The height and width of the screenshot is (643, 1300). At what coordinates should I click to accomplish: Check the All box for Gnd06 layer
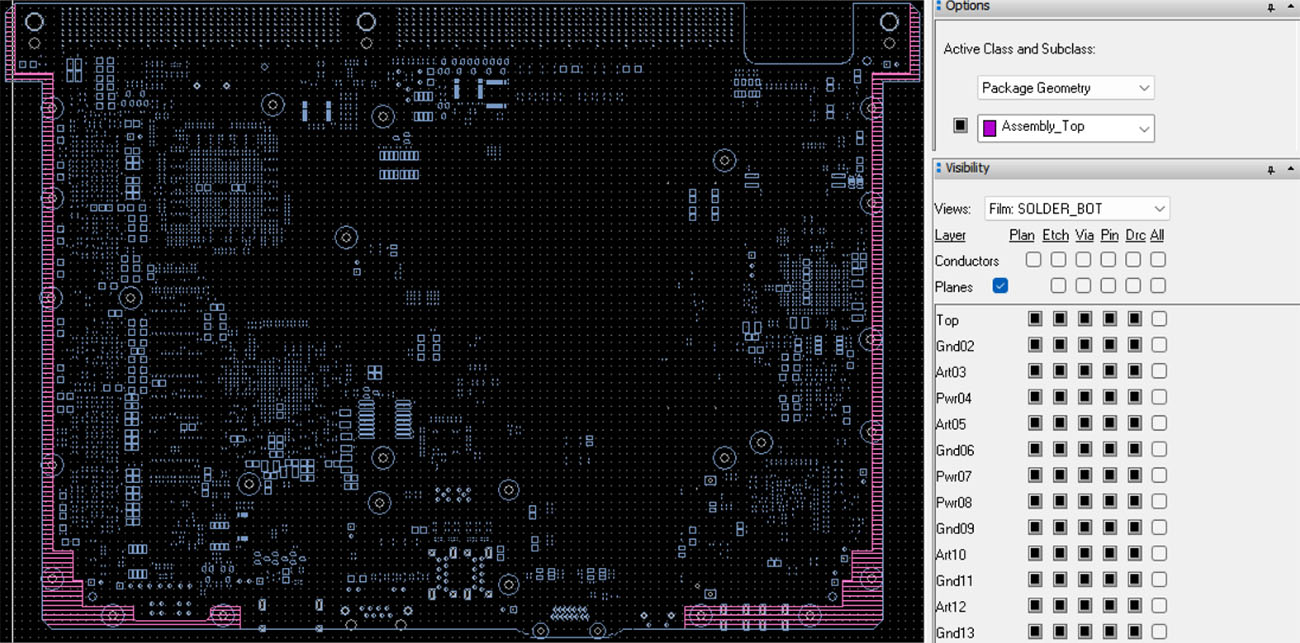(x=1158, y=449)
